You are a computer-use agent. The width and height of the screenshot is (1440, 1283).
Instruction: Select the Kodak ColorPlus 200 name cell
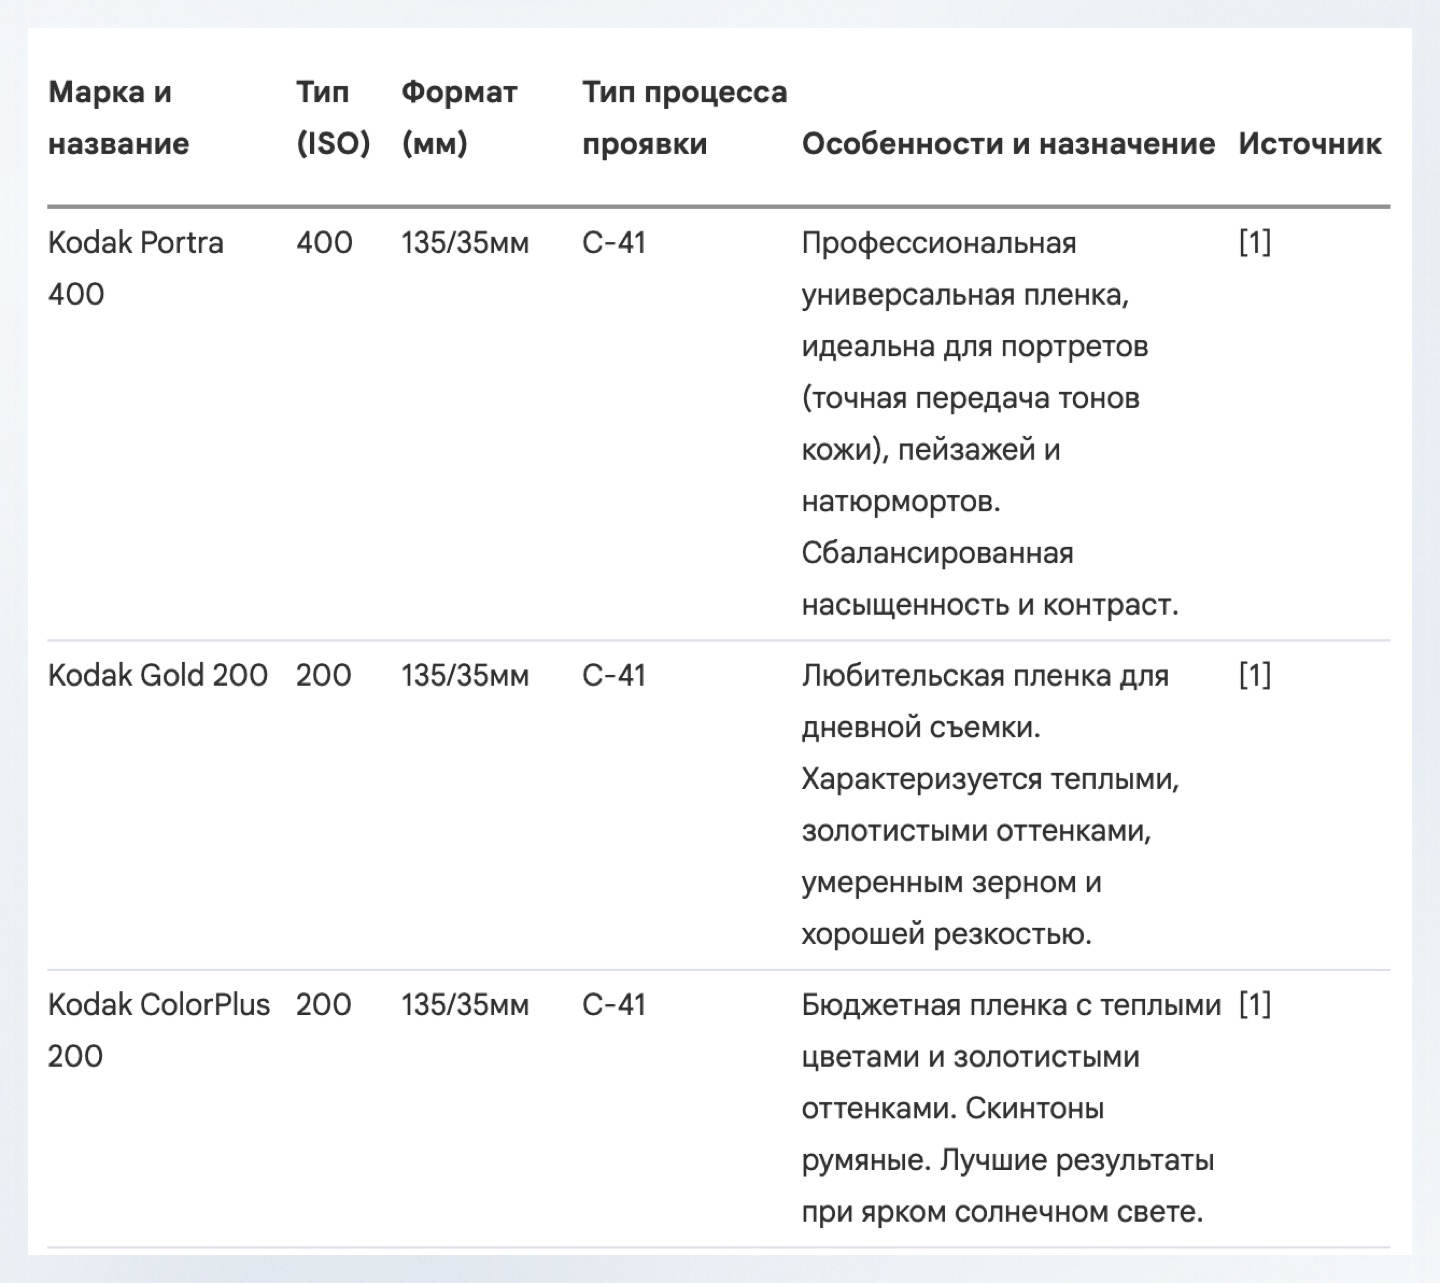pyautogui.click(x=158, y=1030)
